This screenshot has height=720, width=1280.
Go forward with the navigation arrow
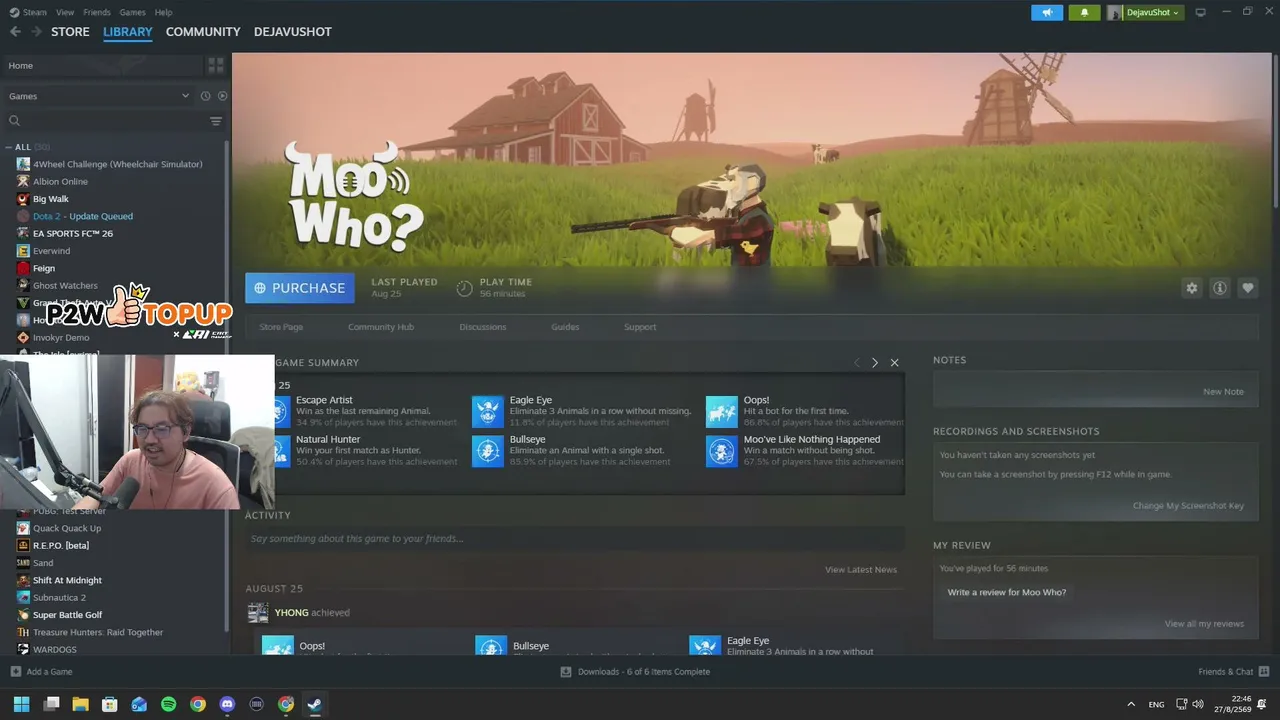click(37, 32)
